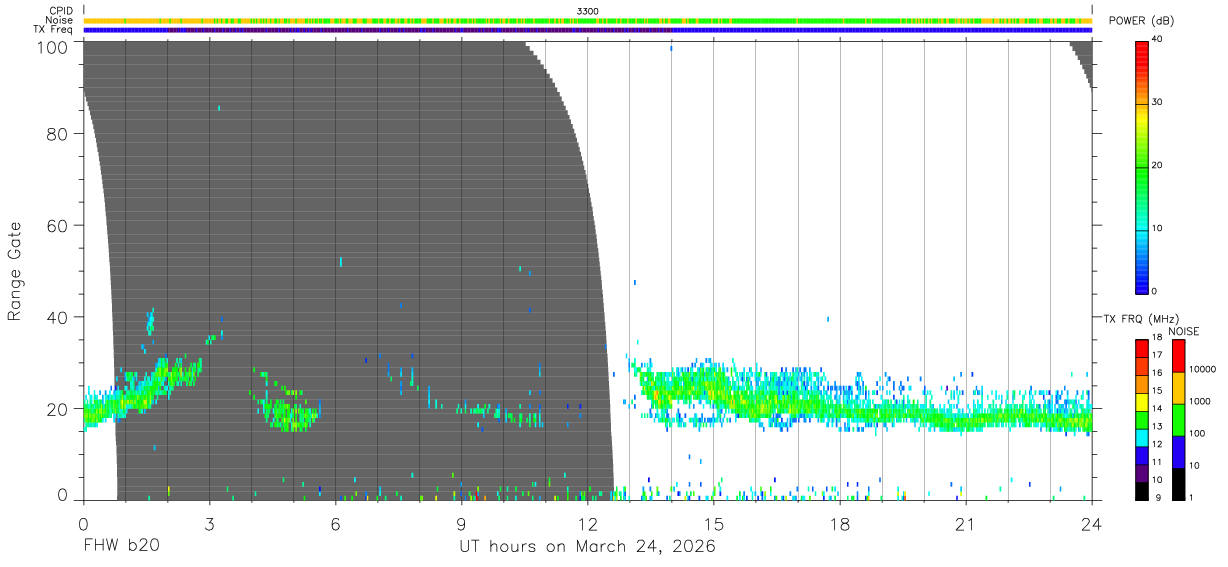Image resolution: width=1228 pixels, height=567 pixels.
Task: Click the red top of the power colorbar
Action: 1142,50
